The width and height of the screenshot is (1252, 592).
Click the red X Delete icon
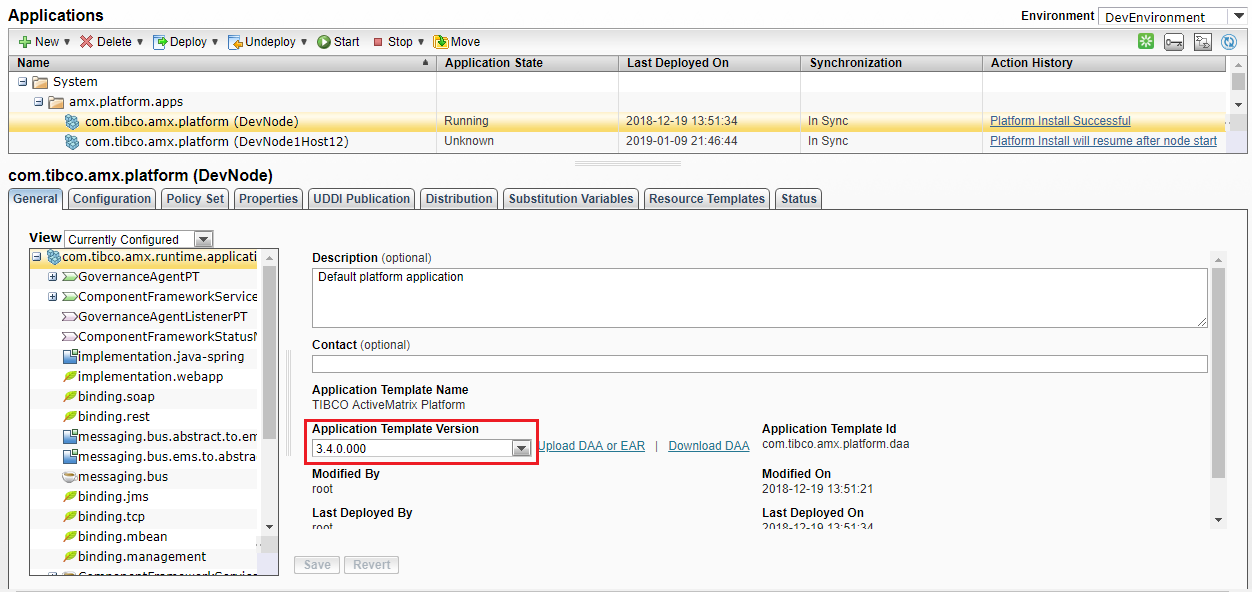tap(87, 42)
